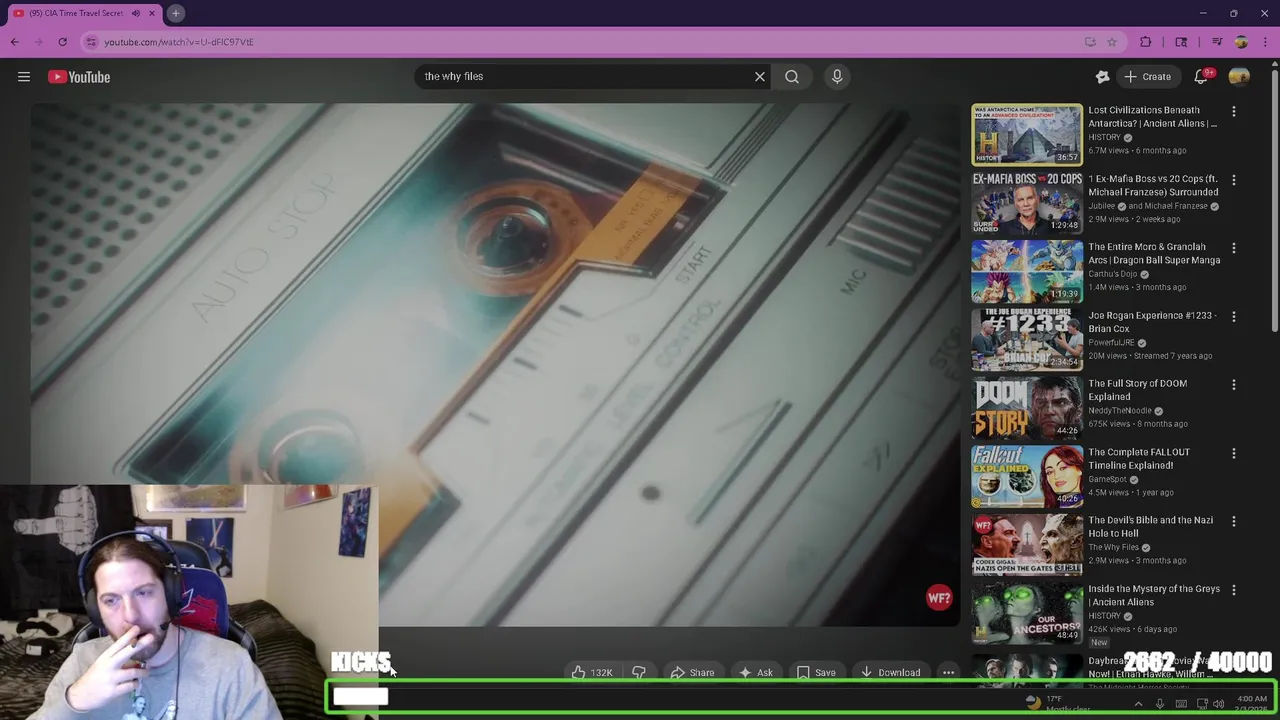The image size is (1280, 720).
Task: View site information icon in address bar
Action: tap(91, 42)
